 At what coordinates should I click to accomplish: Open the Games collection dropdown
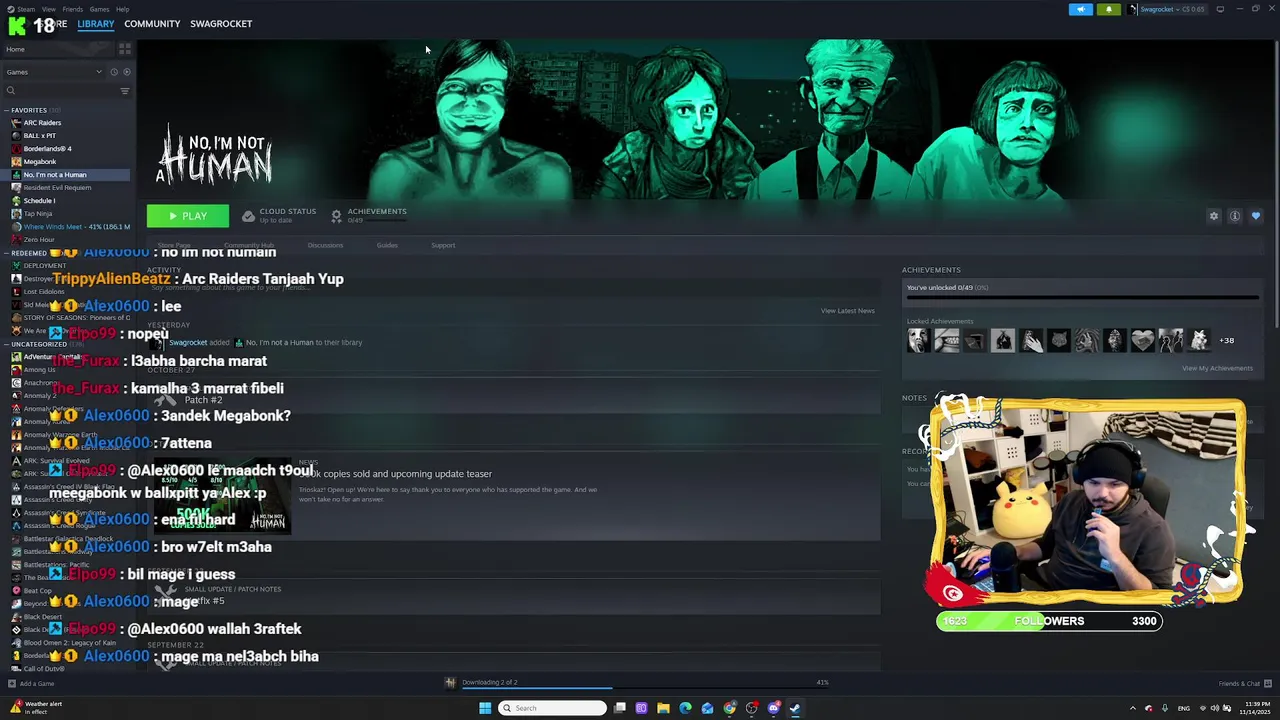point(54,72)
